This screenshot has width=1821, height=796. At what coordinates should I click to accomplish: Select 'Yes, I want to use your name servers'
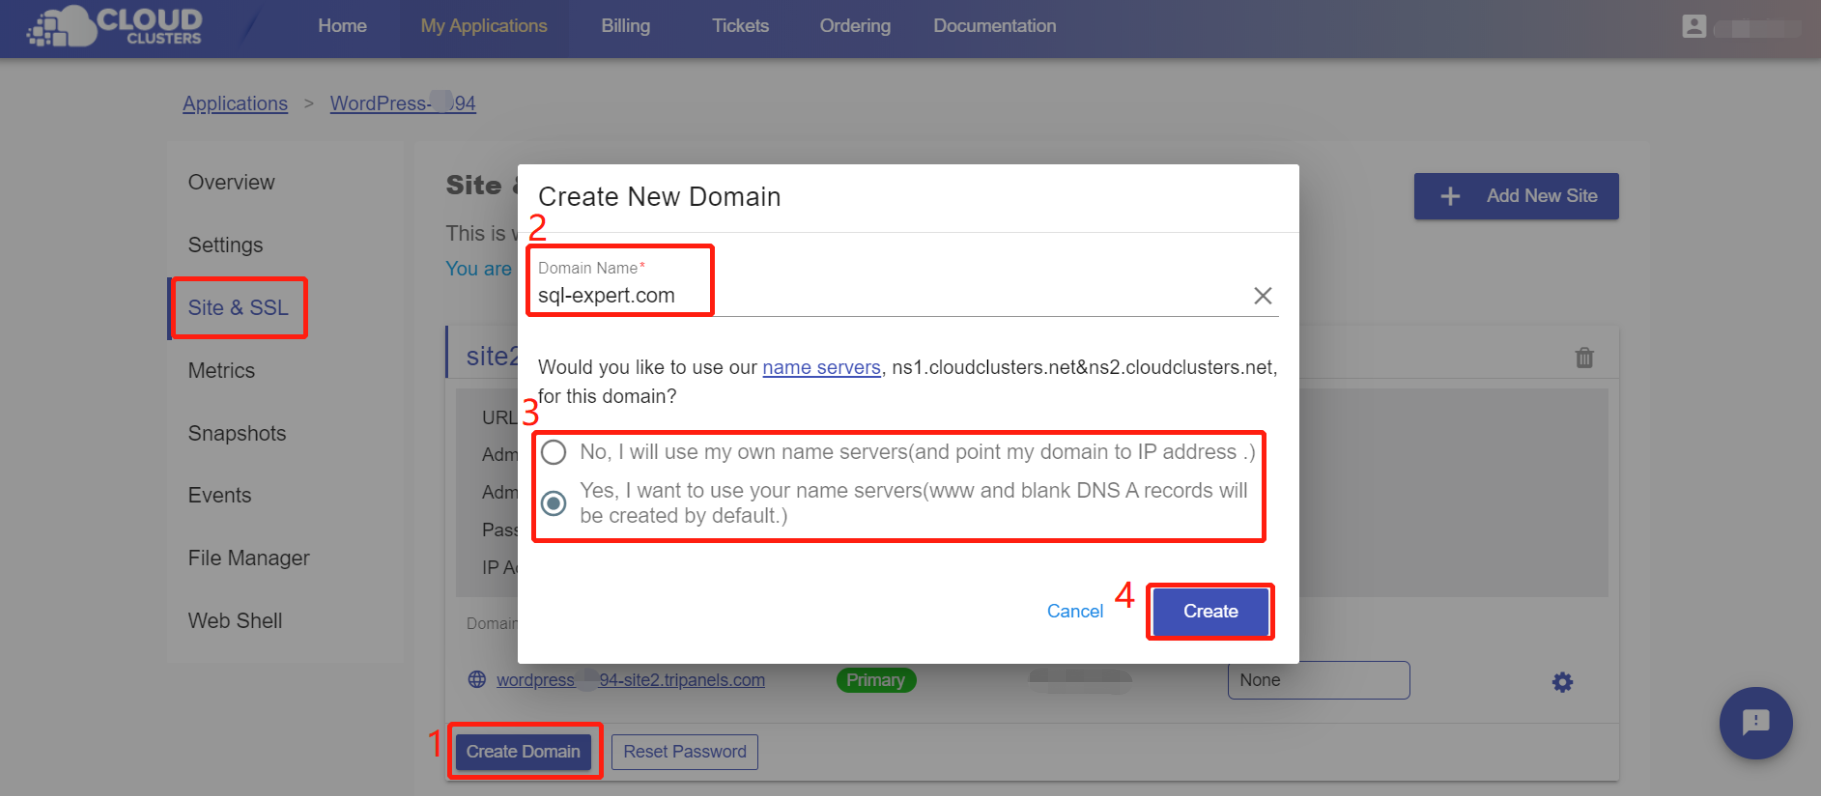pyautogui.click(x=553, y=503)
